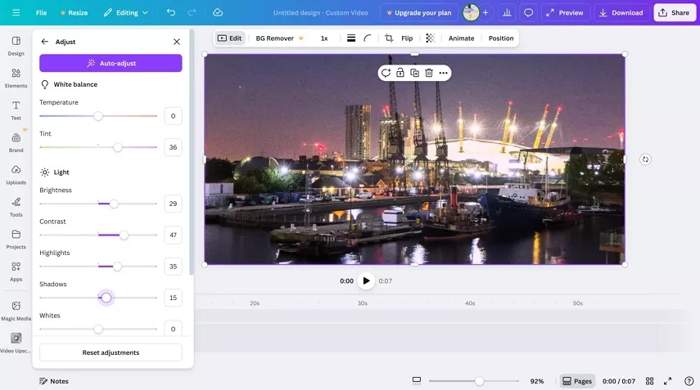Click the Brightness slider handle
Image resolution: width=700 pixels, height=390 pixels.
click(x=114, y=203)
